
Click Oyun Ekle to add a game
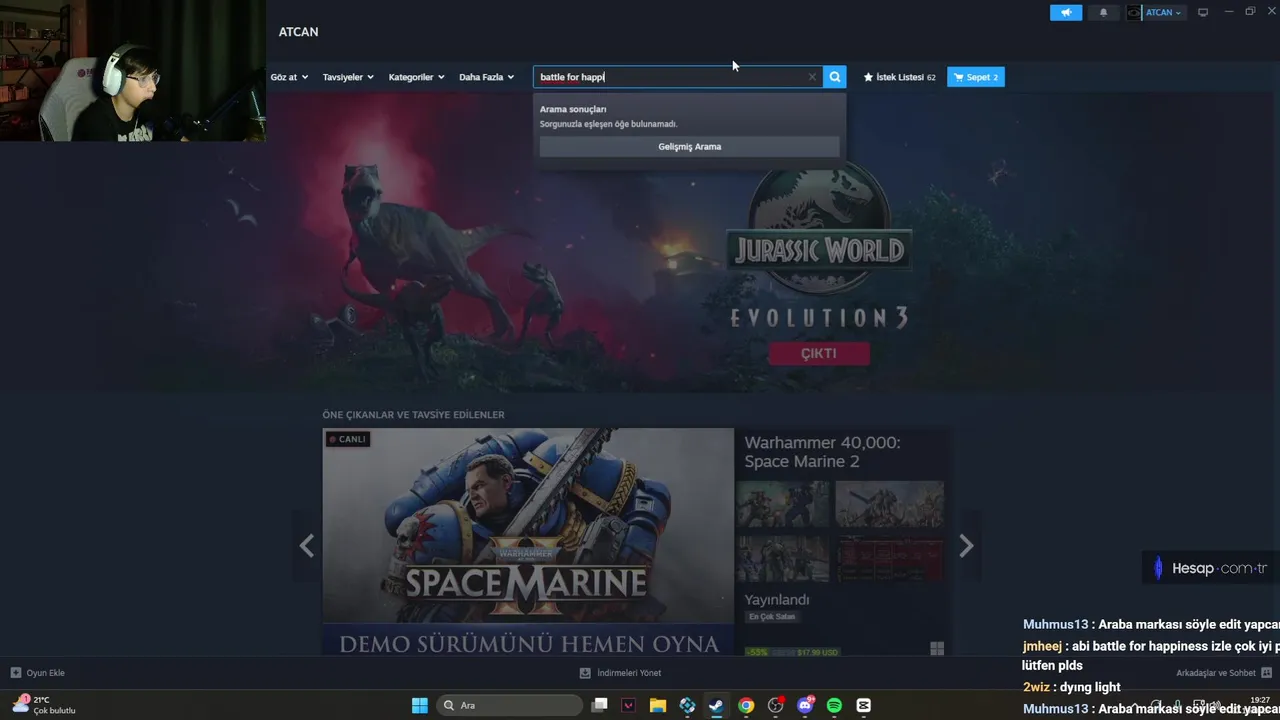click(38, 673)
